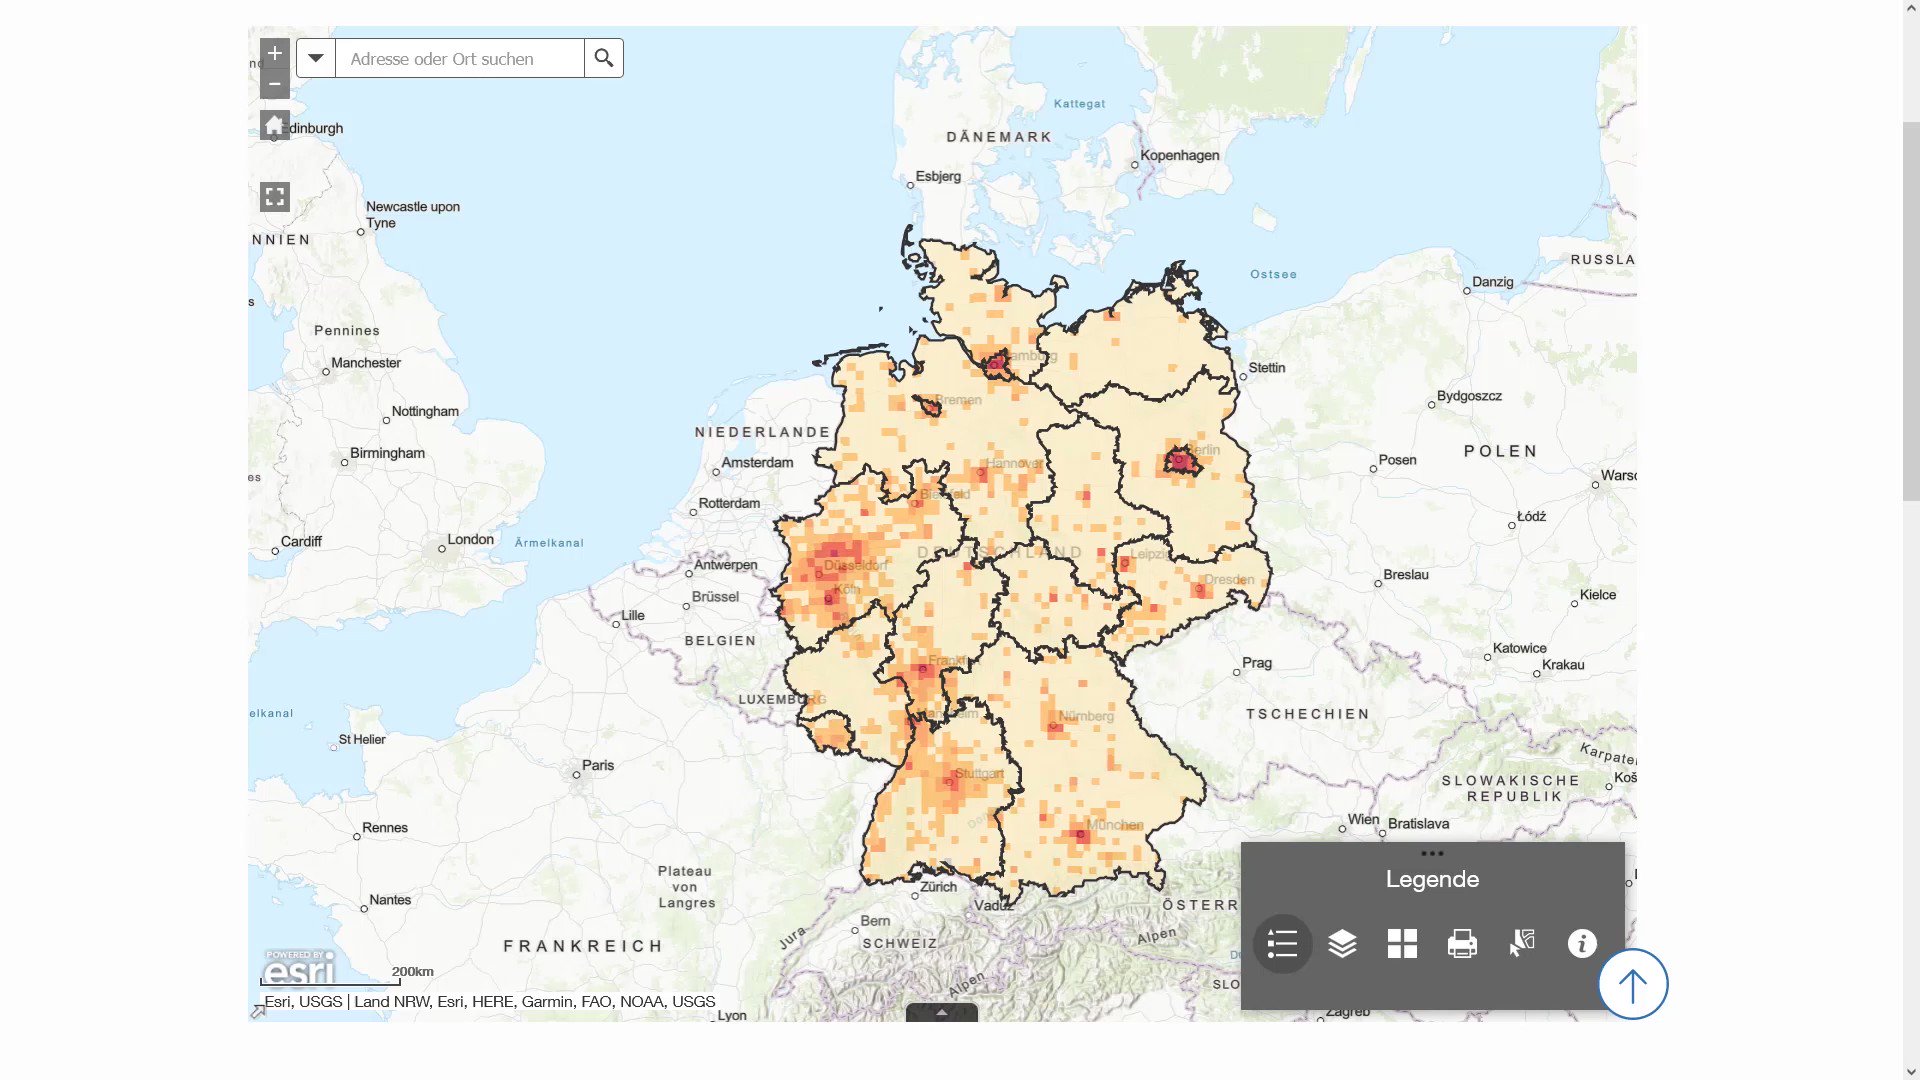Run the search with magnifier button
Screen dimensions: 1920x1080
[x=604, y=58]
